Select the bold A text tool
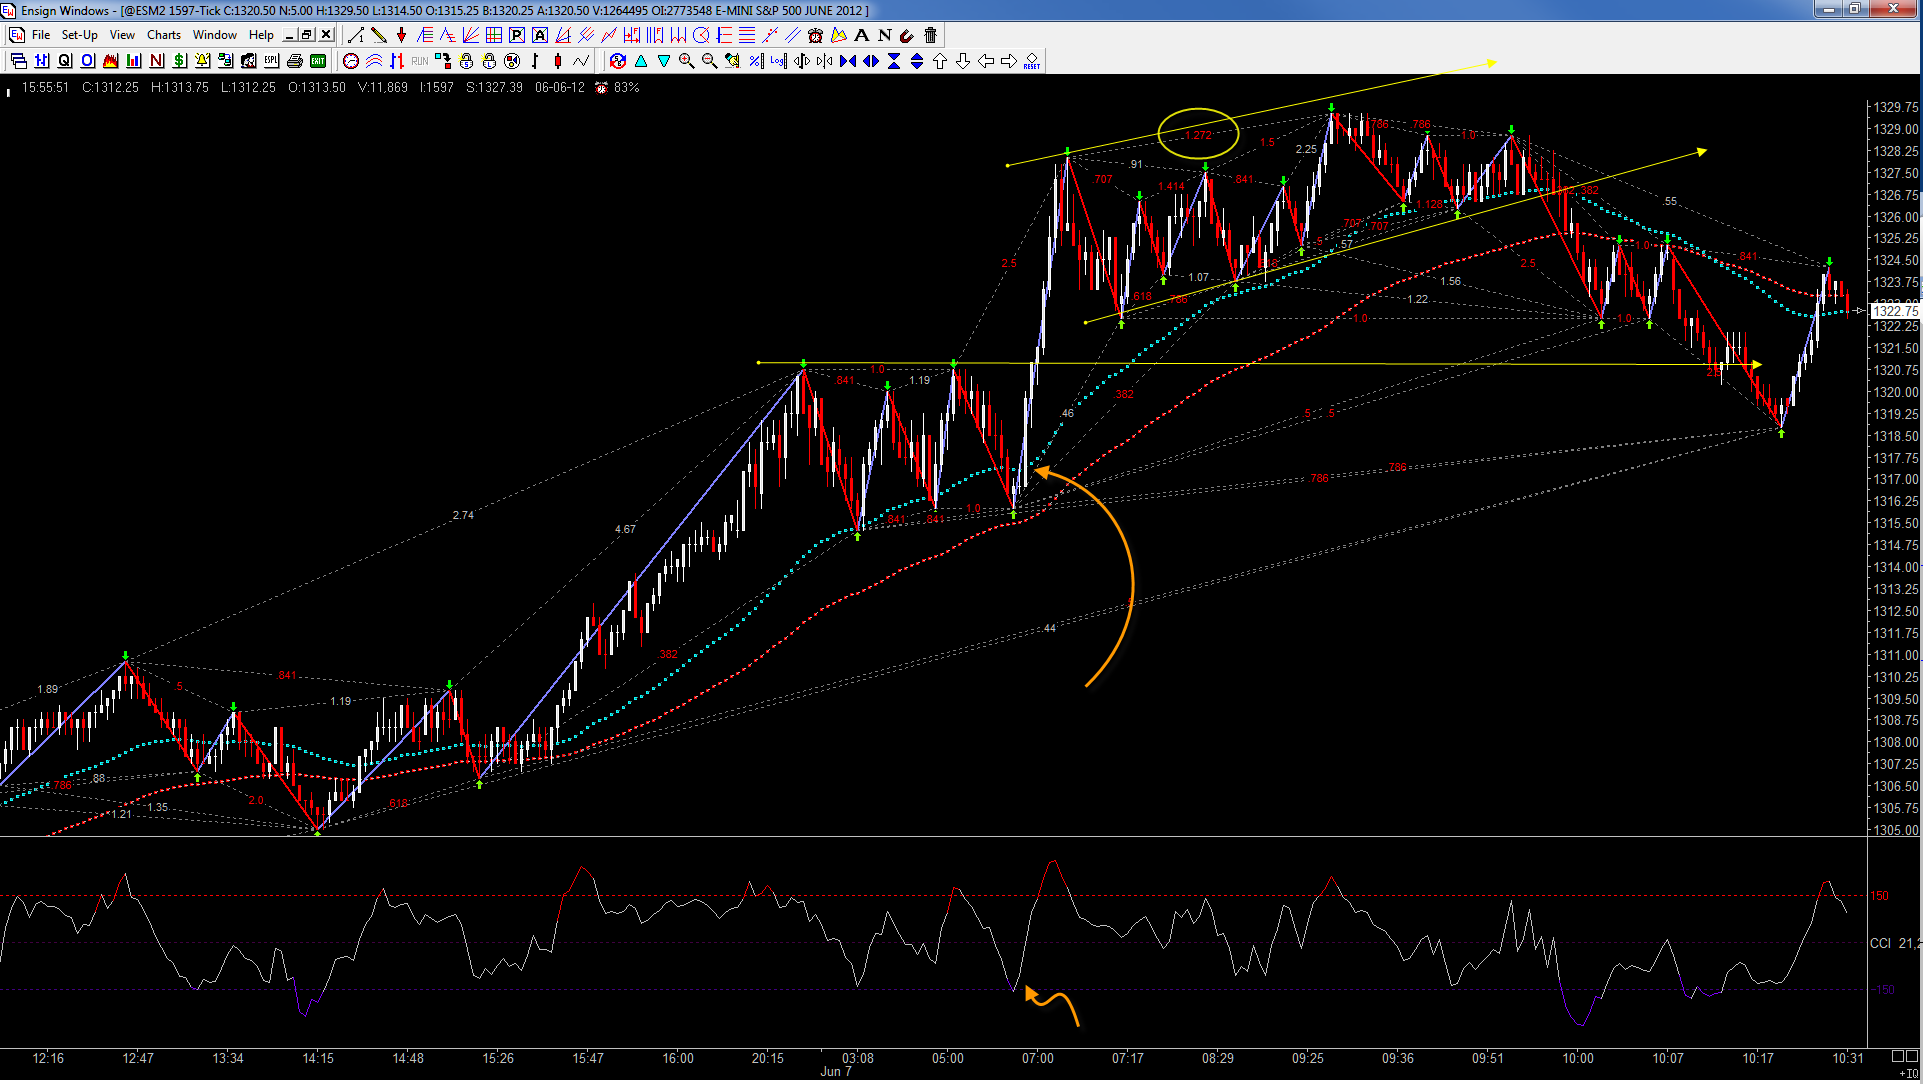 click(862, 35)
